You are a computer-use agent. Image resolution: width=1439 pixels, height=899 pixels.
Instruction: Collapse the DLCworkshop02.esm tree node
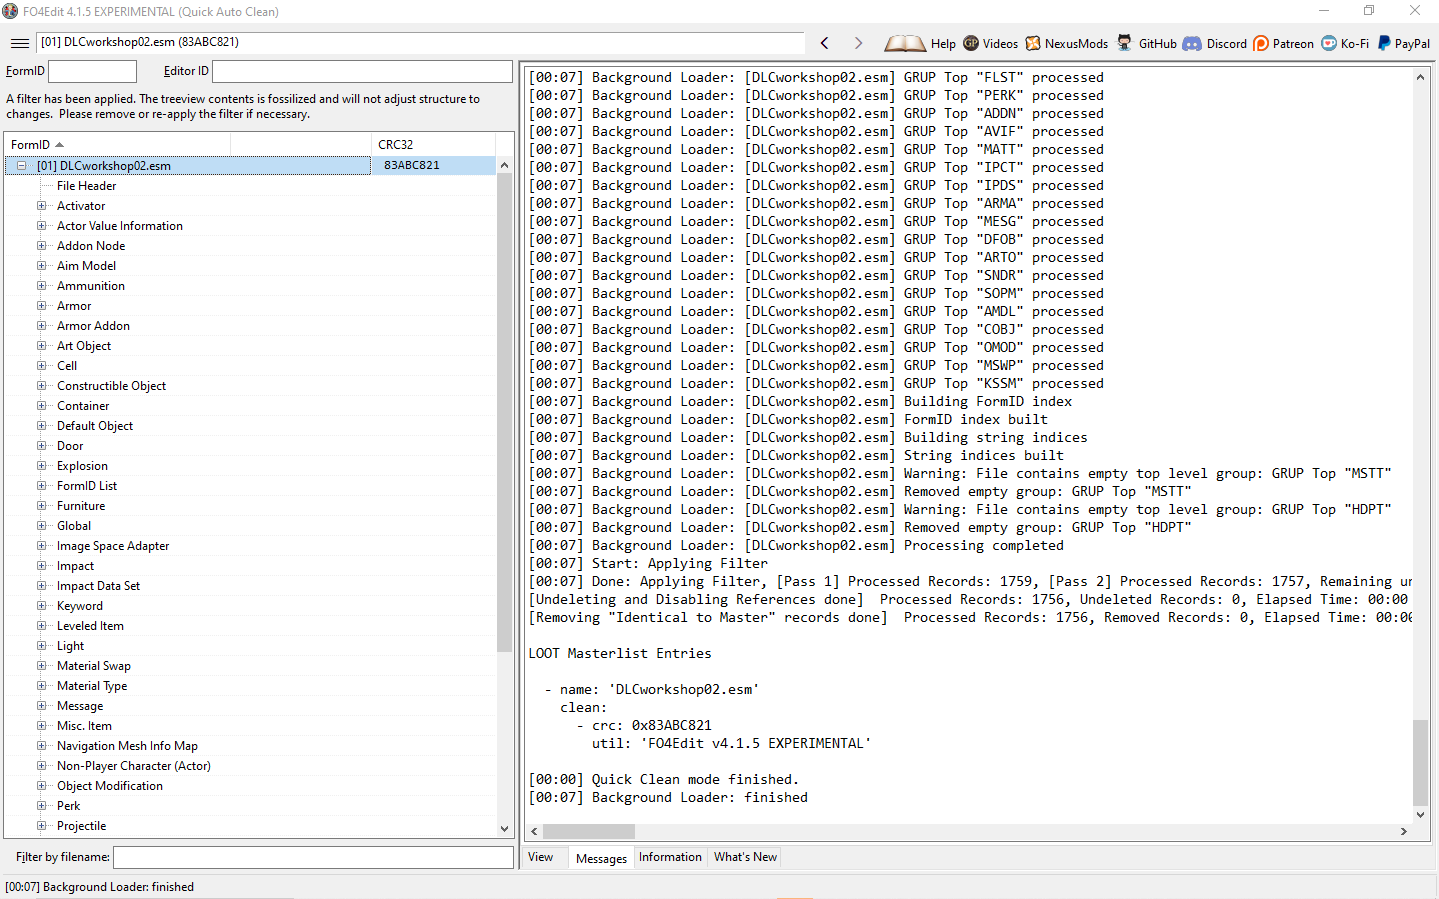point(21,166)
